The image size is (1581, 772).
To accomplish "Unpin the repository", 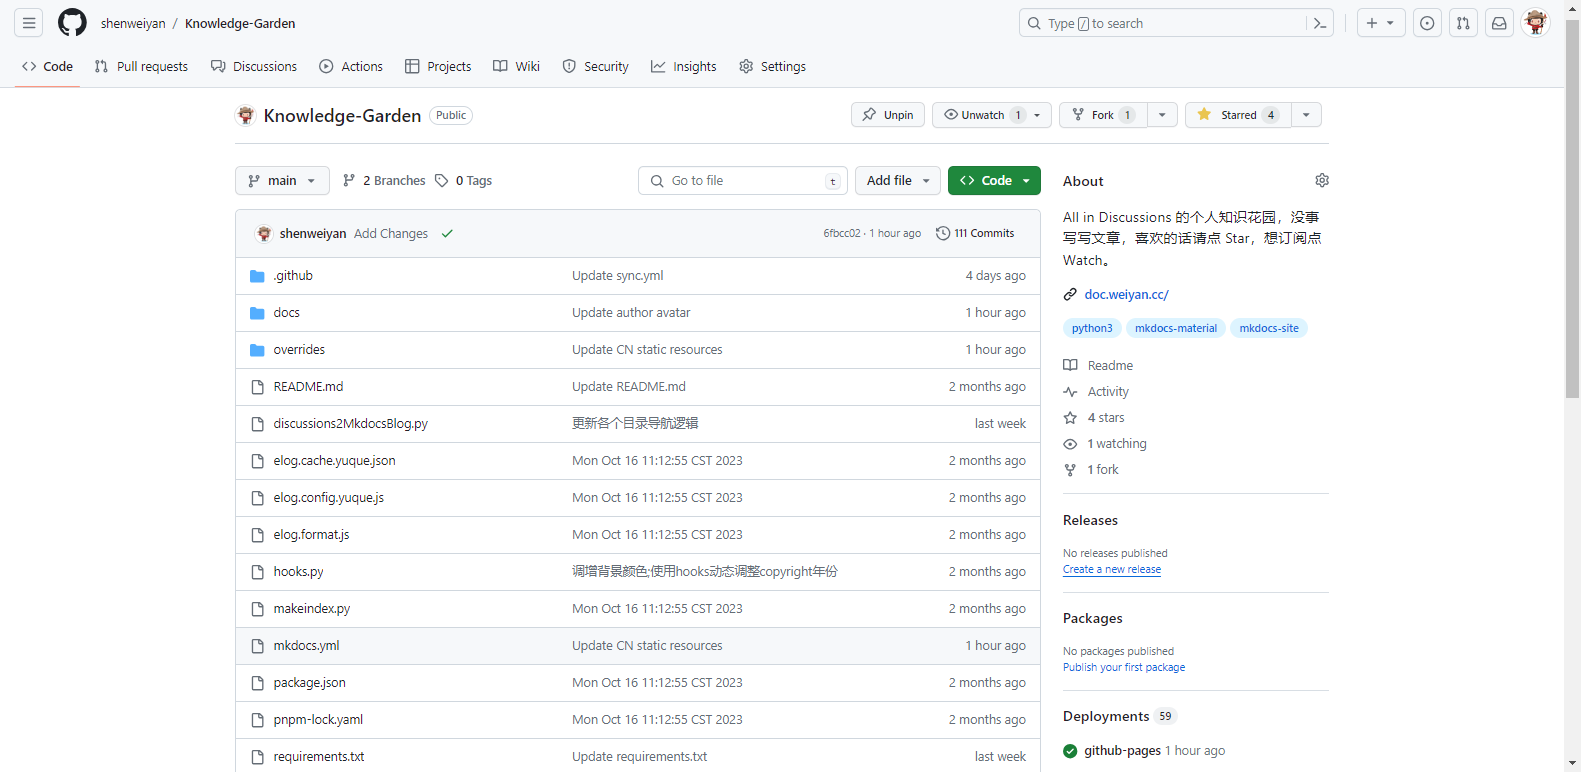I will pos(888,115).
